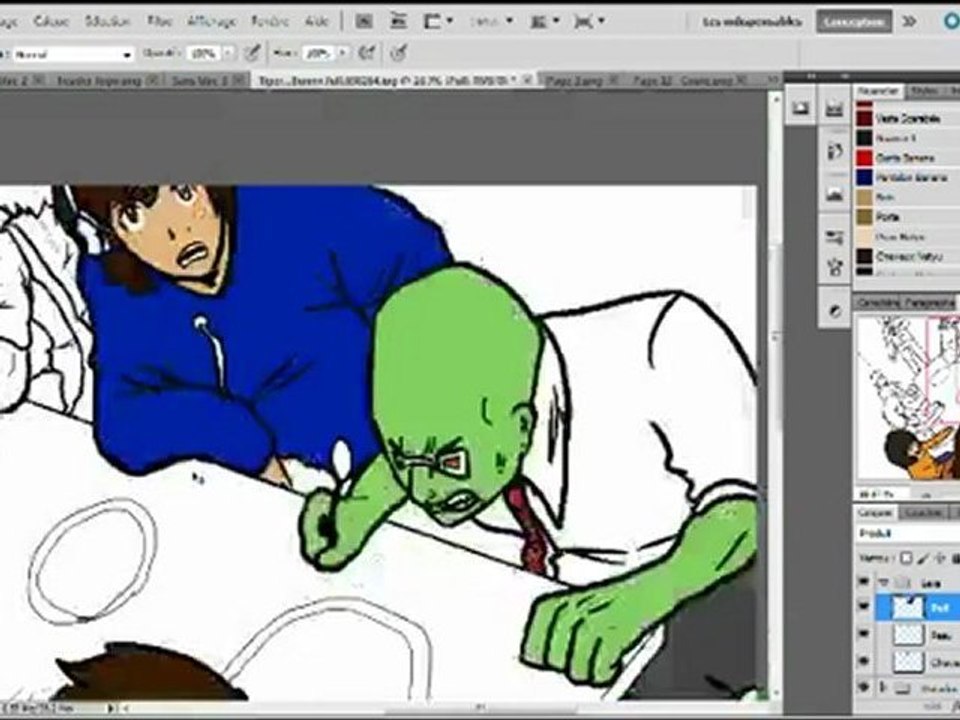This screenshot has width=960, height=720.
Task: Toggle tablet pressure for opacity icon
Action: click(x=252, y=53)
